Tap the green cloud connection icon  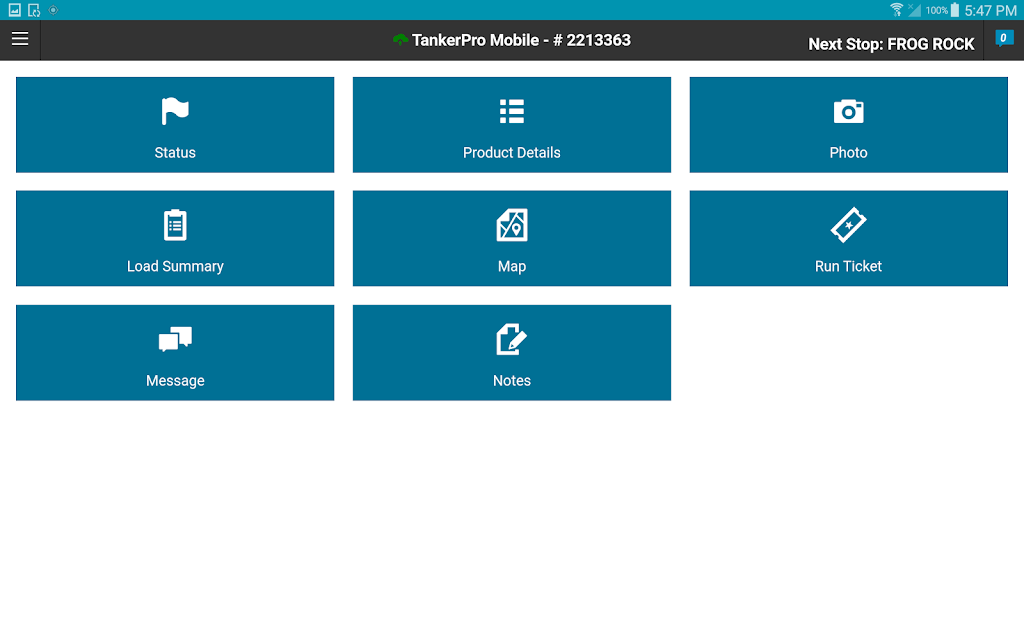point(400,40)
